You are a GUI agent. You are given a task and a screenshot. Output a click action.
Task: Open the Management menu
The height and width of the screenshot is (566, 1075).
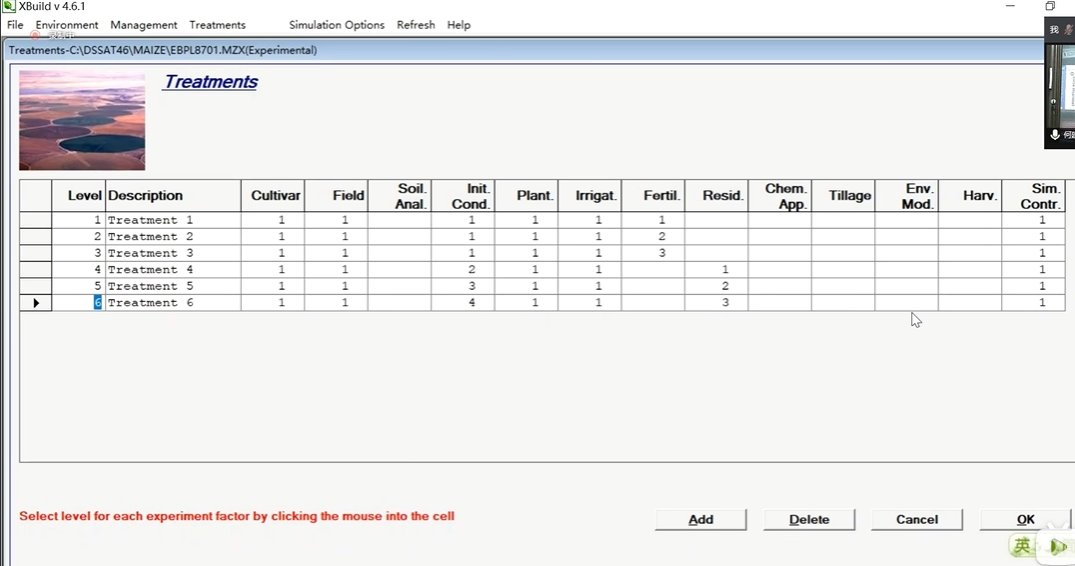[143, 25]
